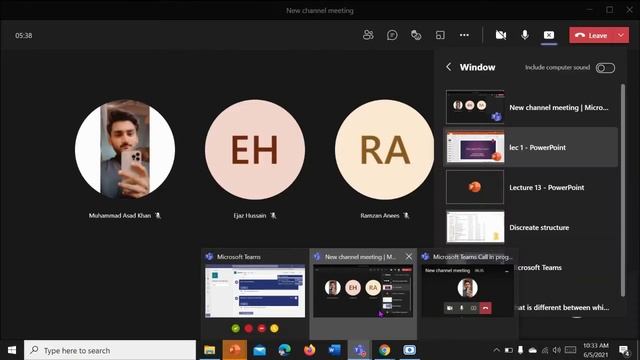Choose Discreate structure window to share
Screen dimensions: 640x360
pos(531,227)
